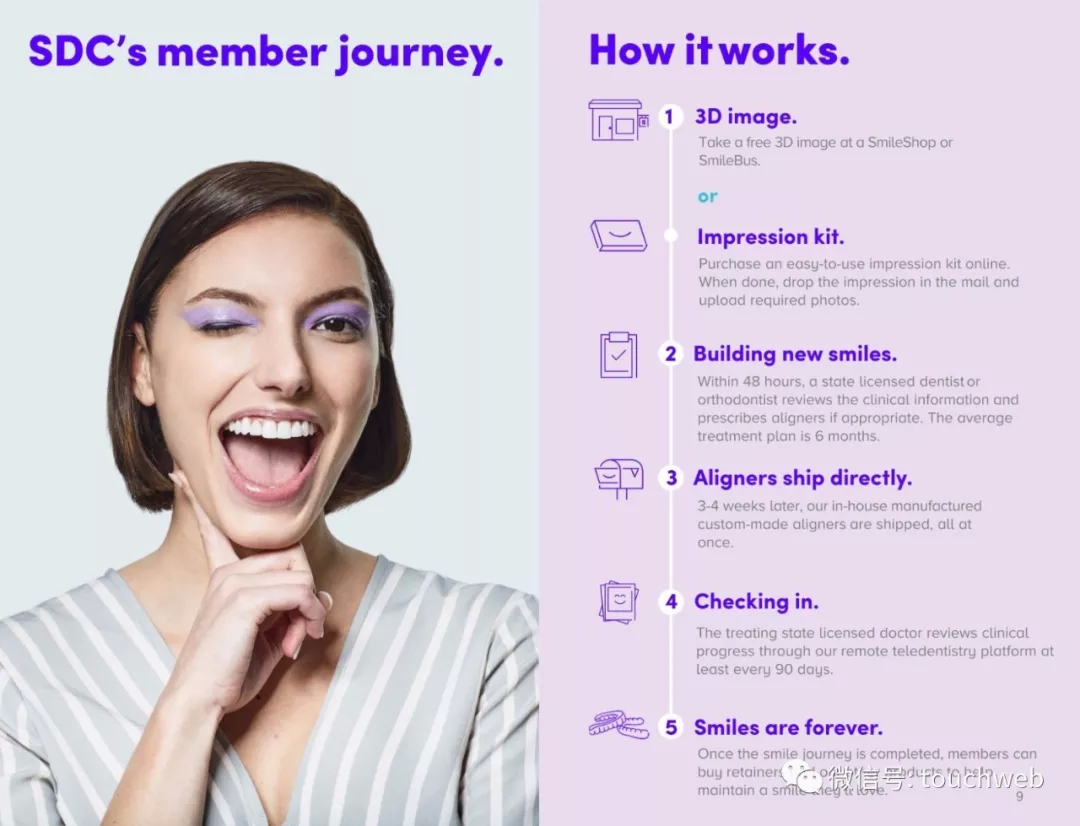Click the 'Smiles are forever.' heading
The height and width of the screenshot is (826, 1080).
[788, 727]
